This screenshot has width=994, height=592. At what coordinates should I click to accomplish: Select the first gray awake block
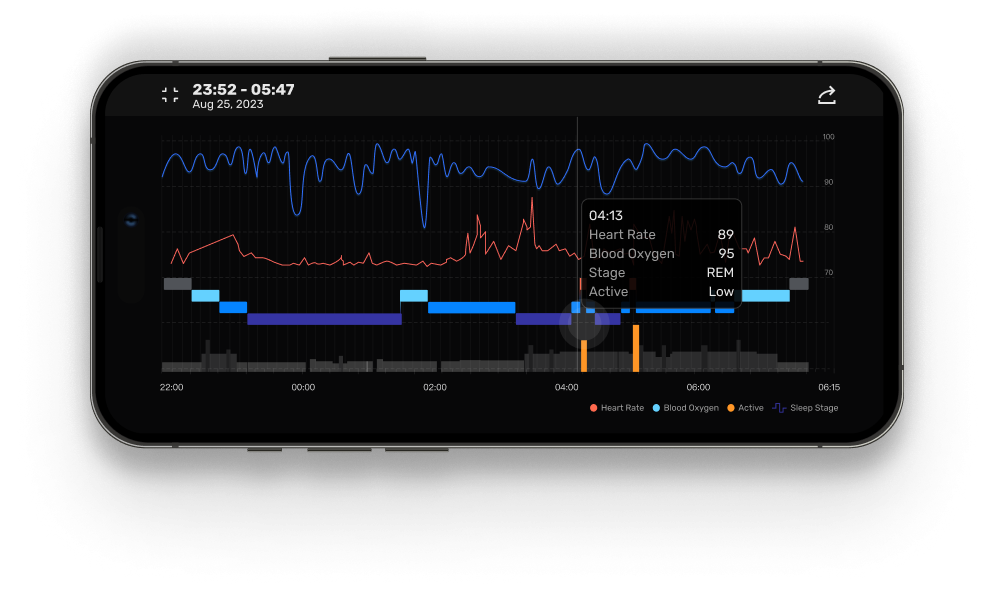click(177, 284)
